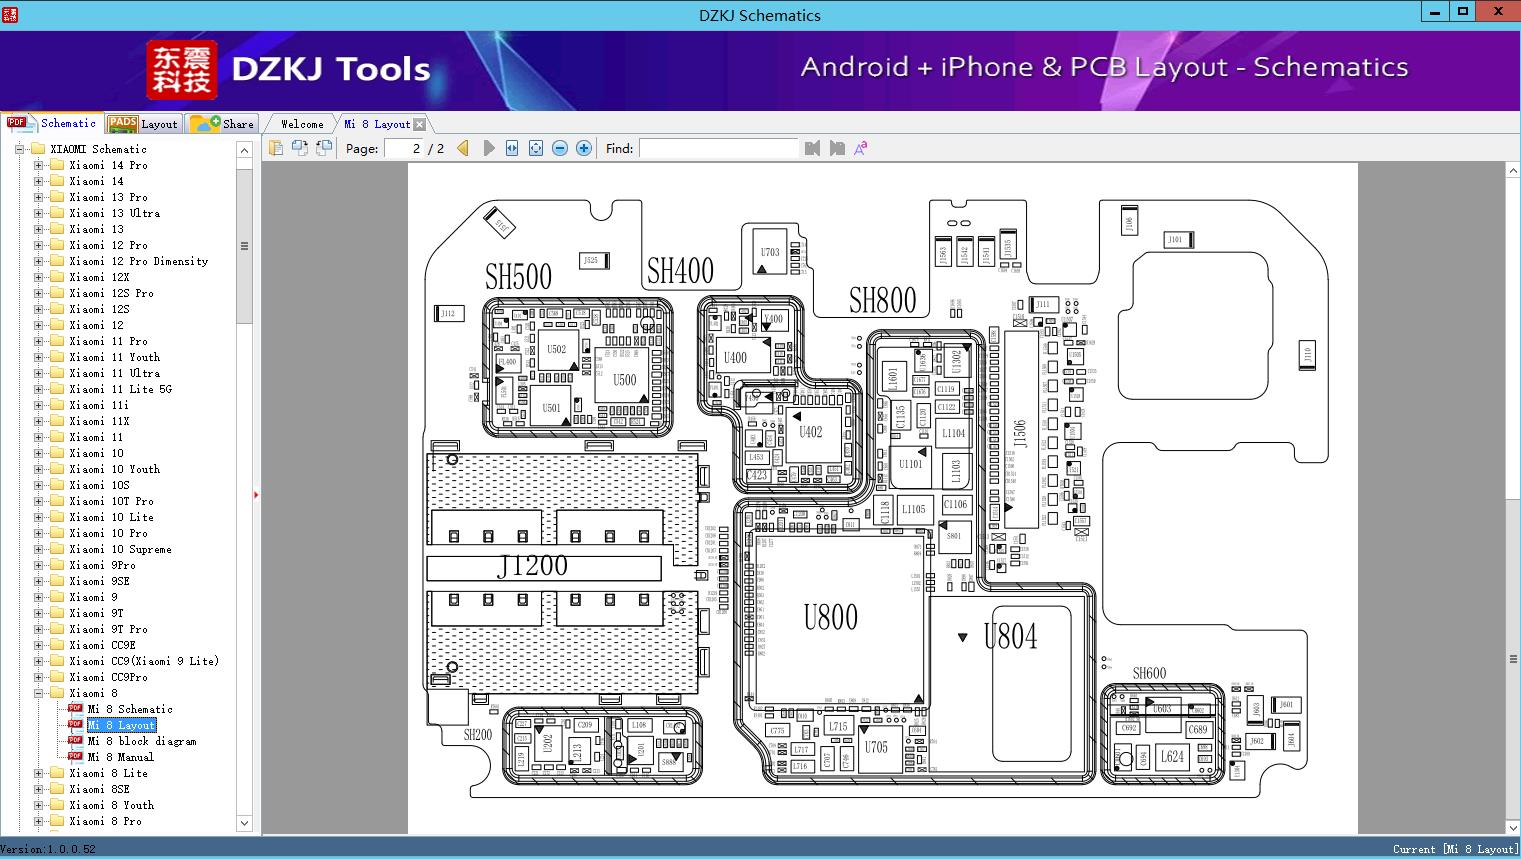
Task: Go to the next page
Action: coord(488,148)
